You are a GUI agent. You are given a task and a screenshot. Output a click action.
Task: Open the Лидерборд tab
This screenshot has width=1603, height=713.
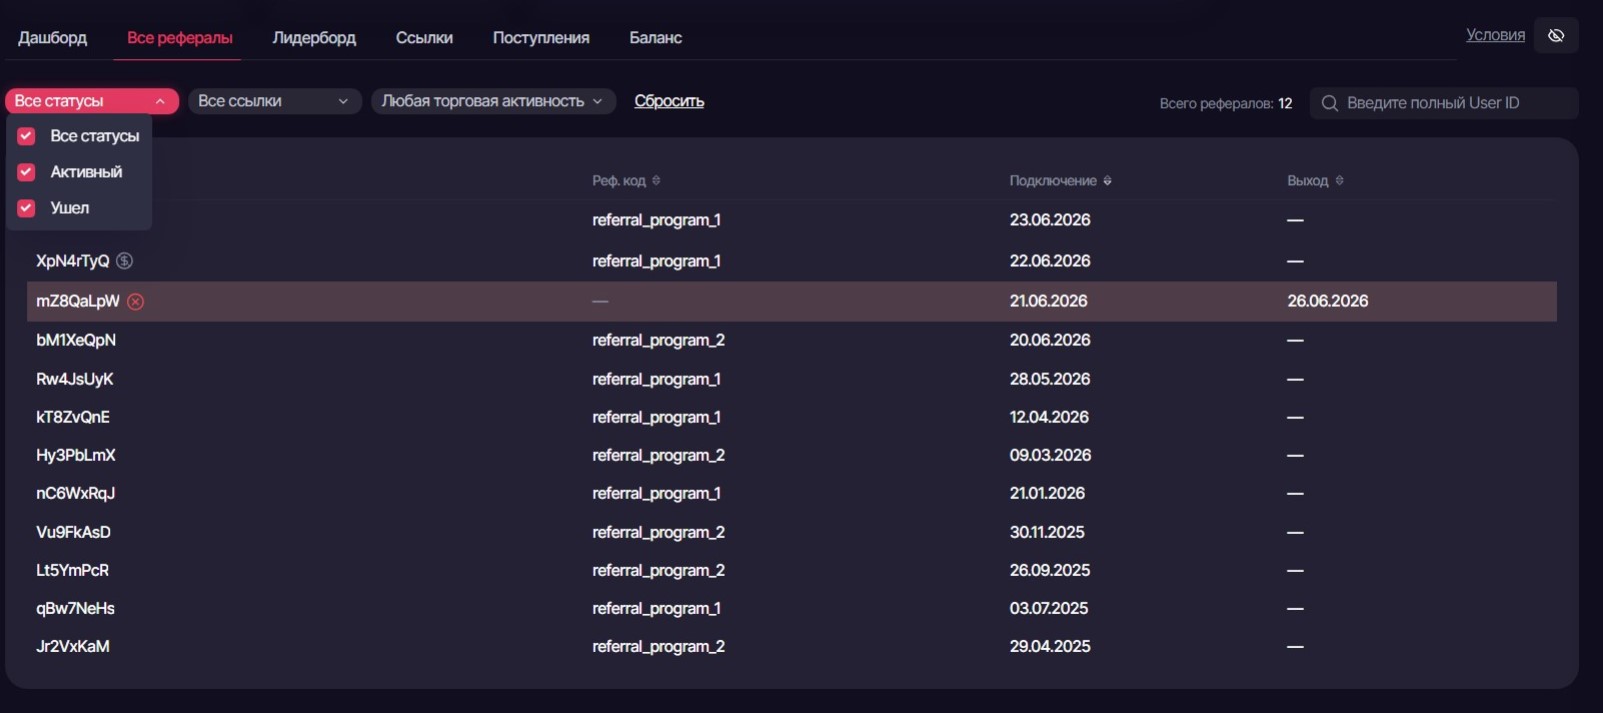(x=314, y=38)
